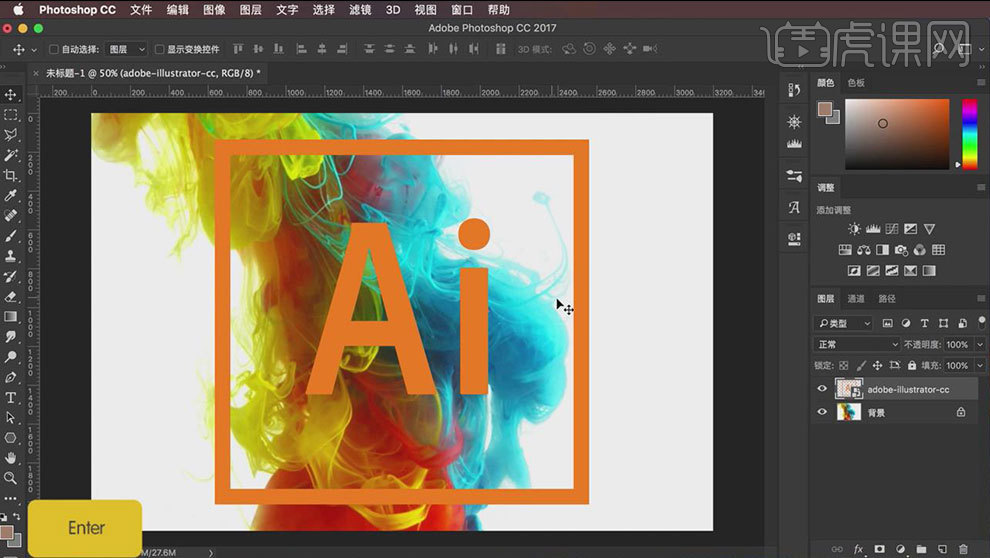Hide the adobe-illustrator-cc layer
Viewport: 990px width, 558px height.
pyautogui.click(x=822, y=389)
